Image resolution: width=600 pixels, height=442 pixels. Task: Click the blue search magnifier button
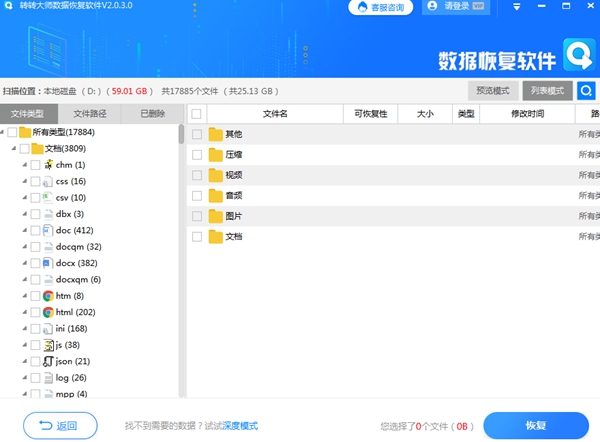pos(586,91)
